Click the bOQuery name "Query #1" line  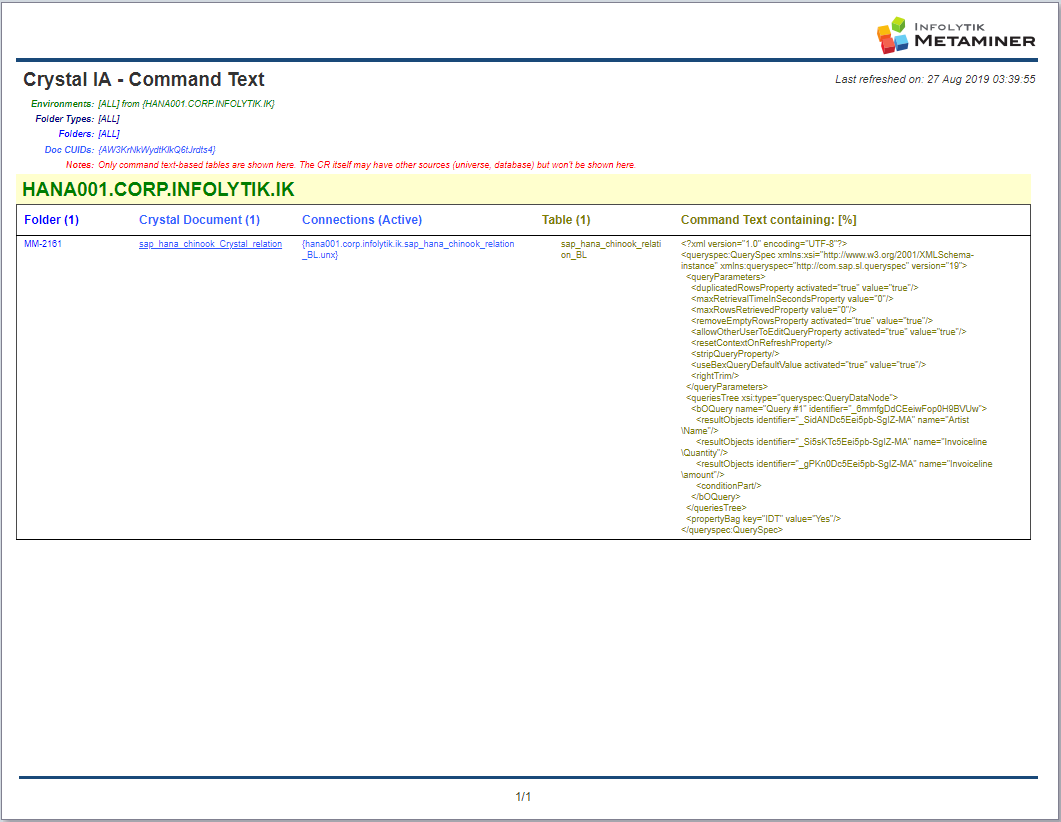coord(839,409)
